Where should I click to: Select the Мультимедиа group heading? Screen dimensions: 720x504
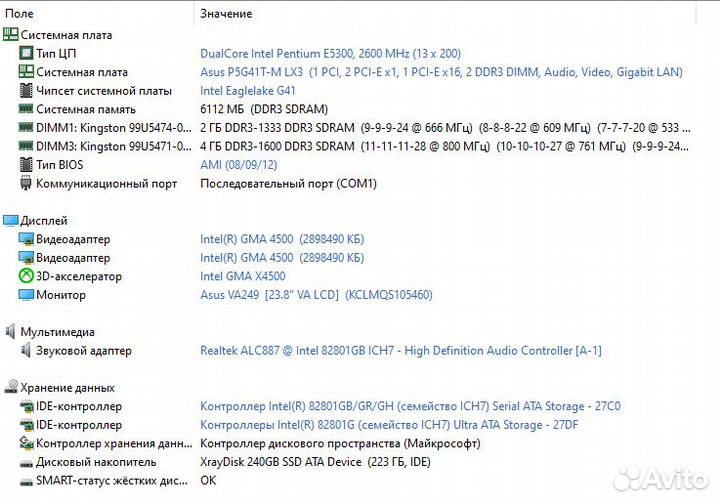click(57, 332)
